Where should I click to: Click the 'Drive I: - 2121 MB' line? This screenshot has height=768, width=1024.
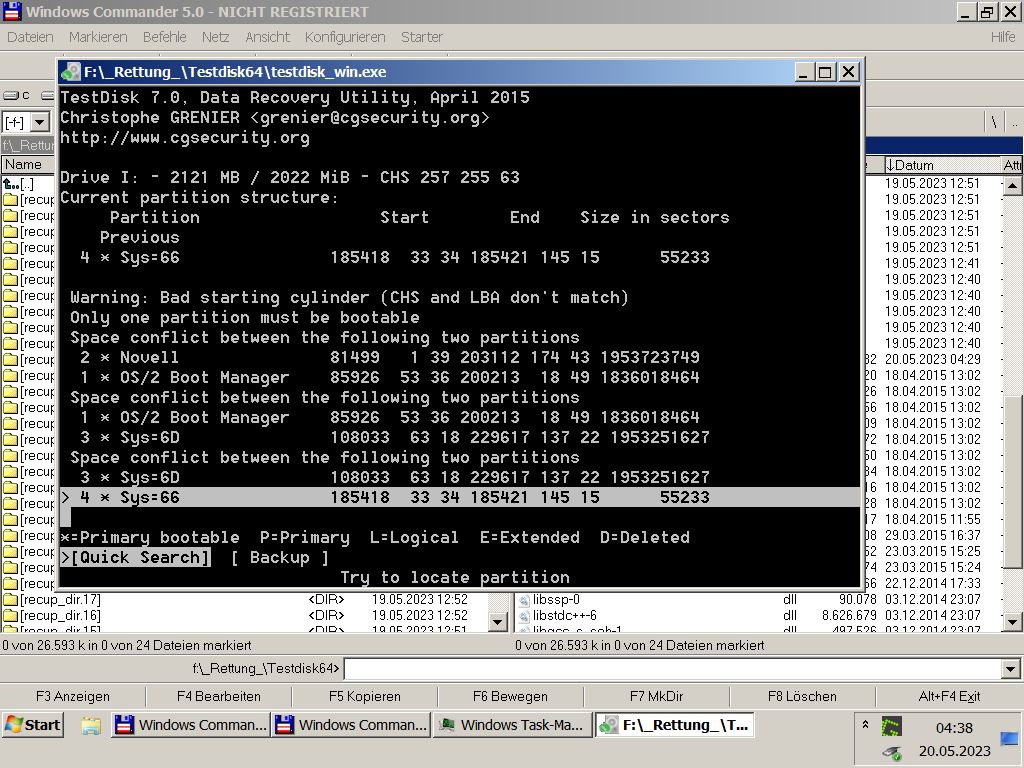290,178
